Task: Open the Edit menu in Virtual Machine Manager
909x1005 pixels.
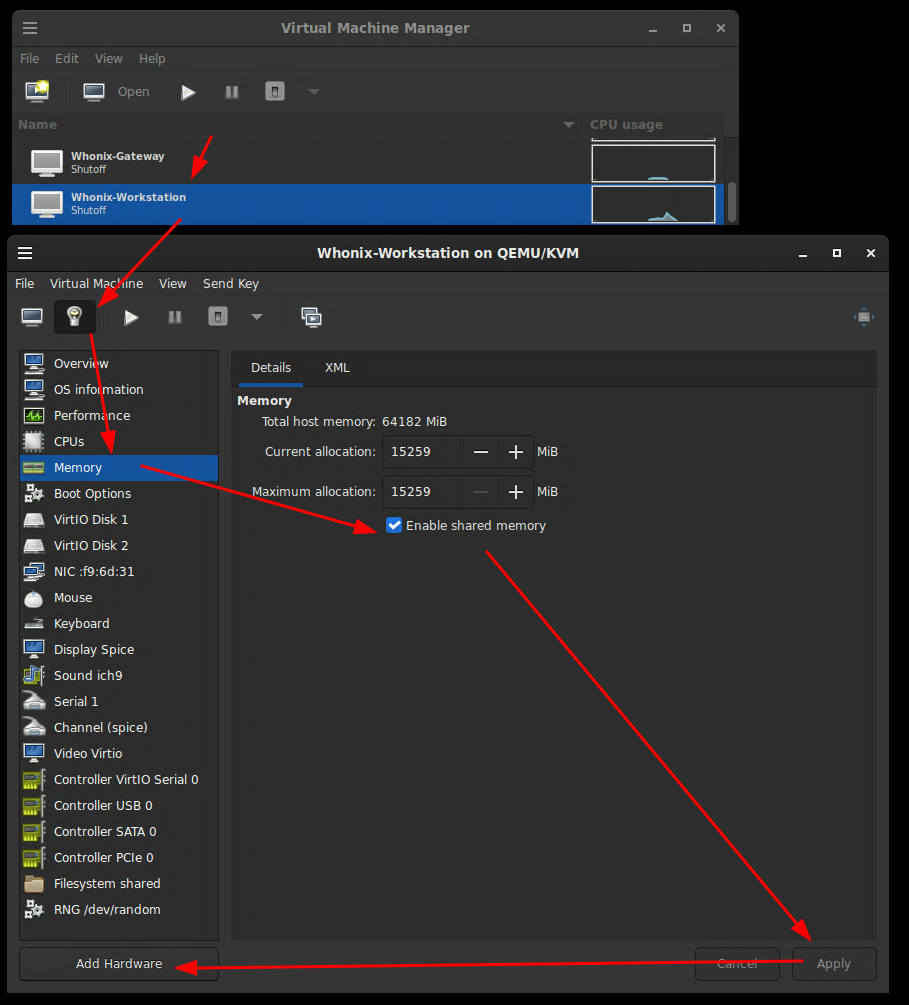Action: (x=67, y=58)
